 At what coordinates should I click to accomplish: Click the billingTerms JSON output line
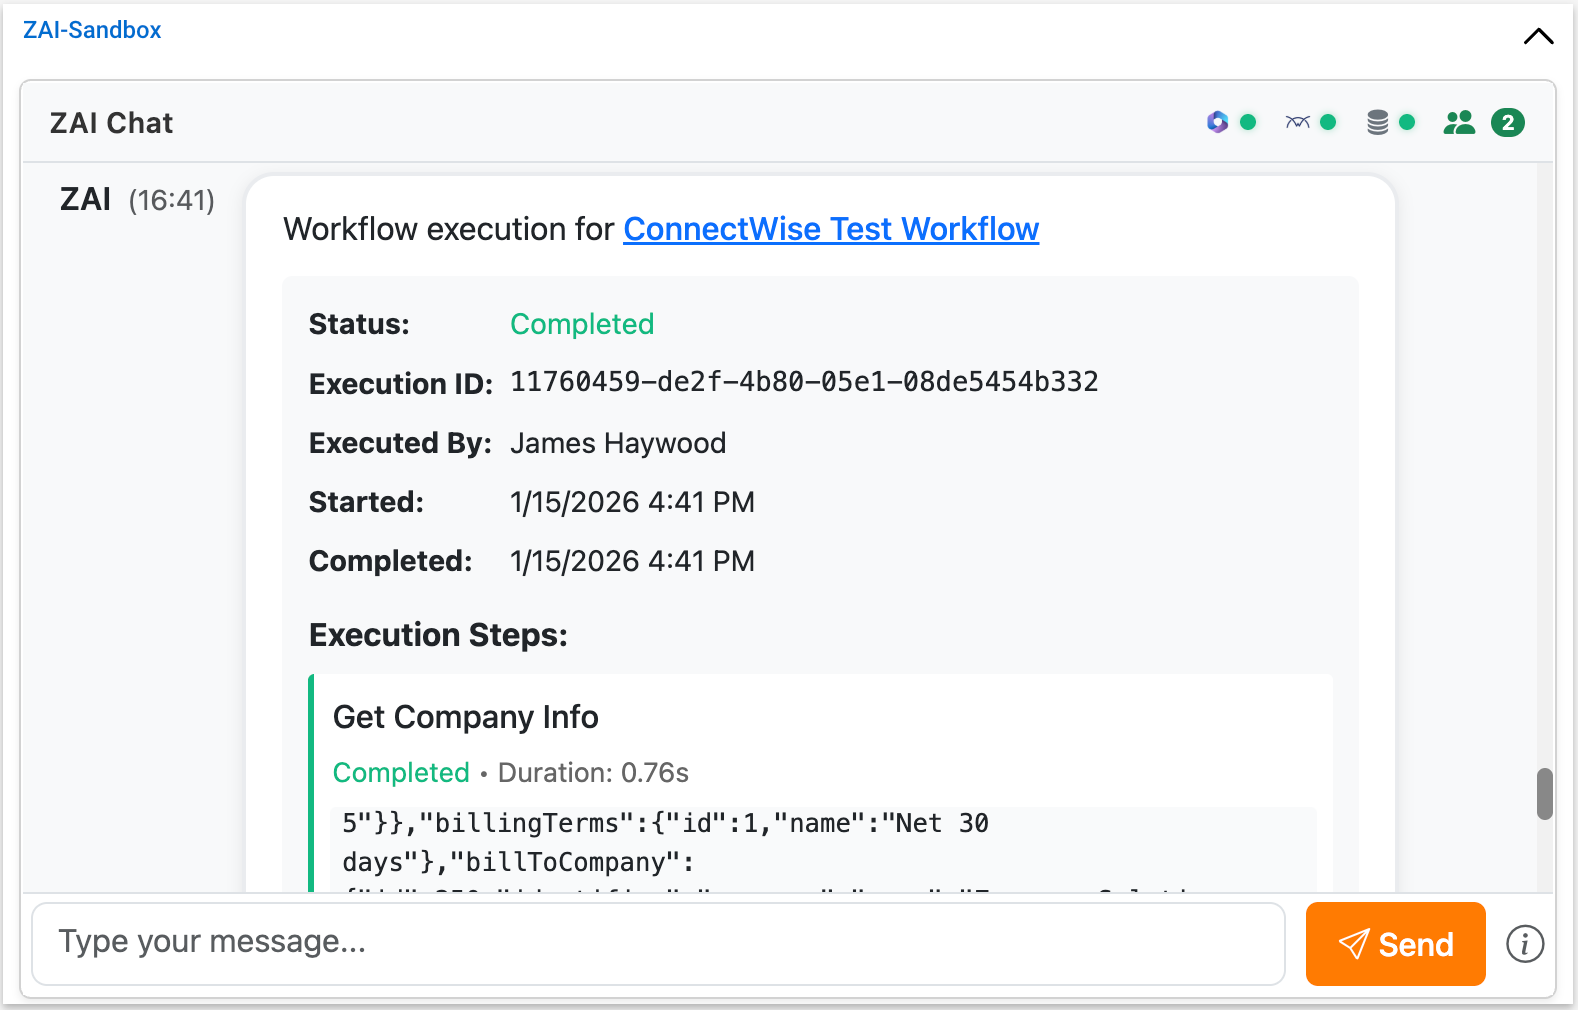coord(665,823)
